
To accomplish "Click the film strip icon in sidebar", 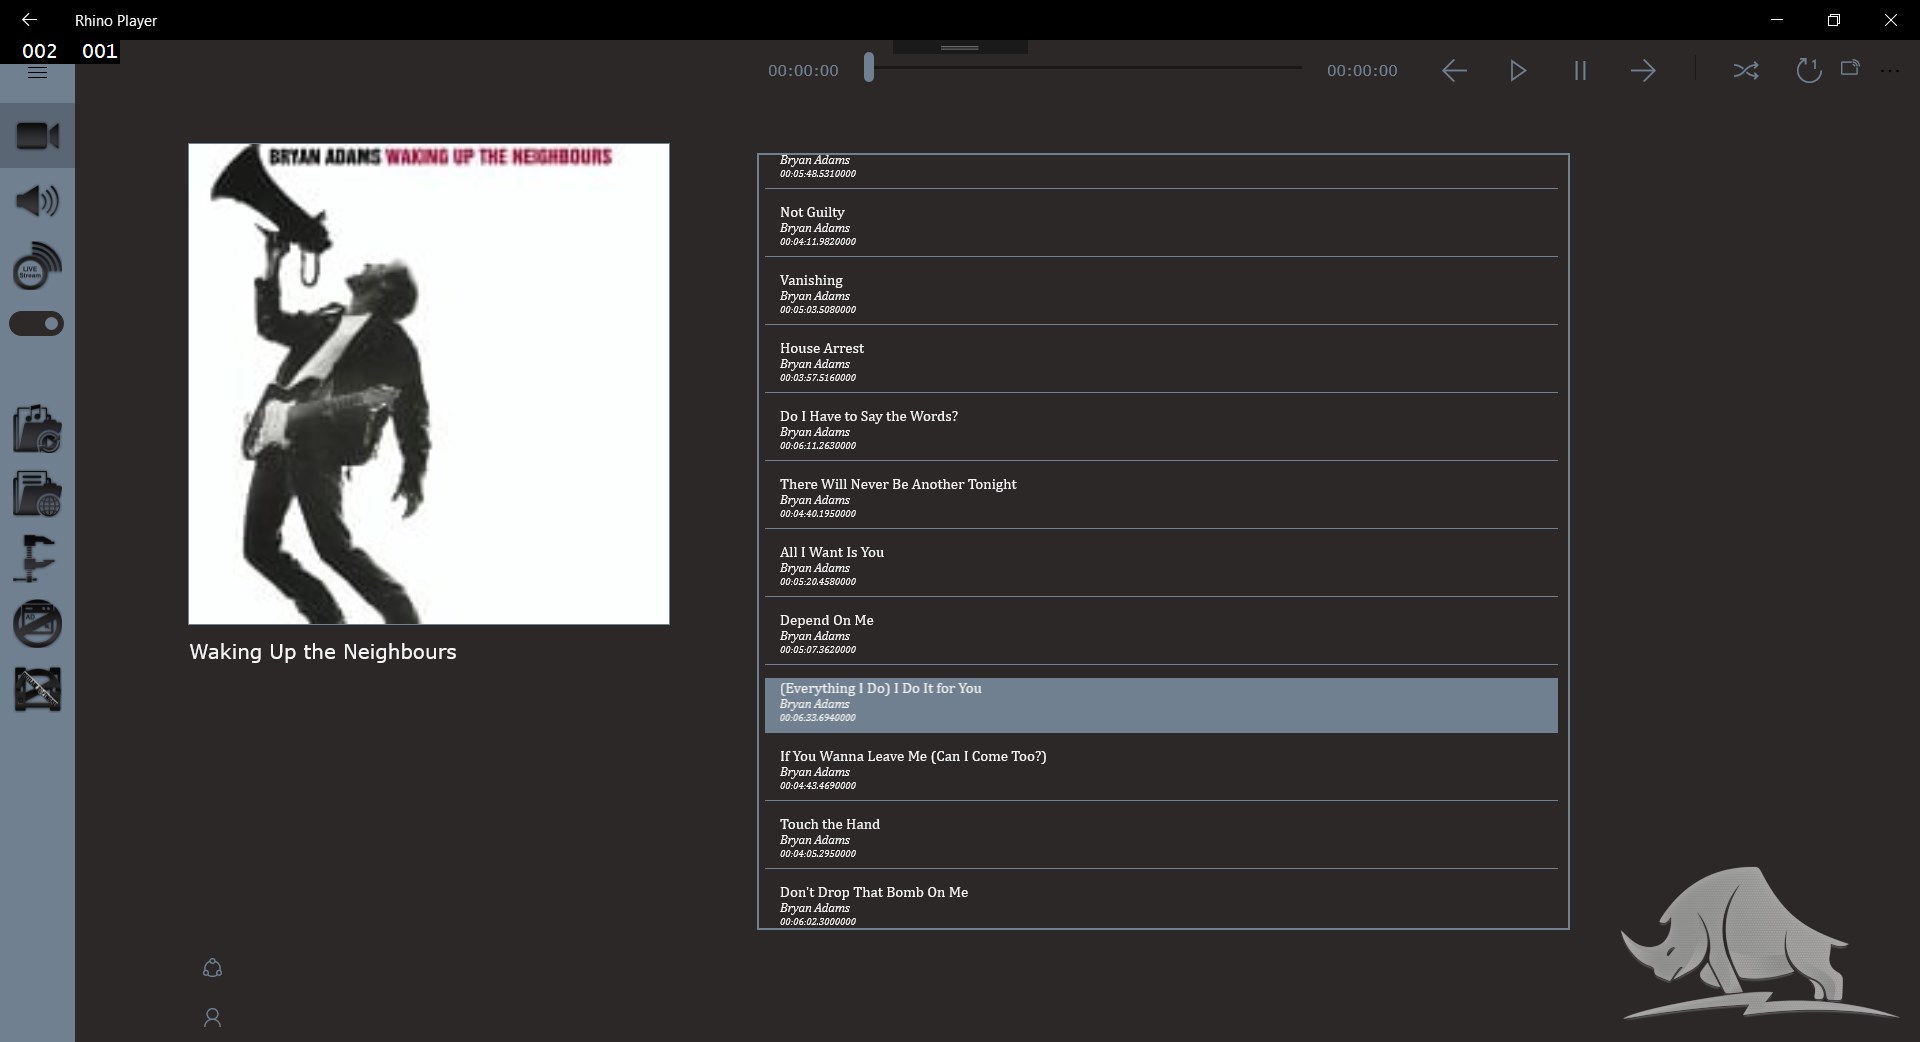I will click(x=38, y=689).
